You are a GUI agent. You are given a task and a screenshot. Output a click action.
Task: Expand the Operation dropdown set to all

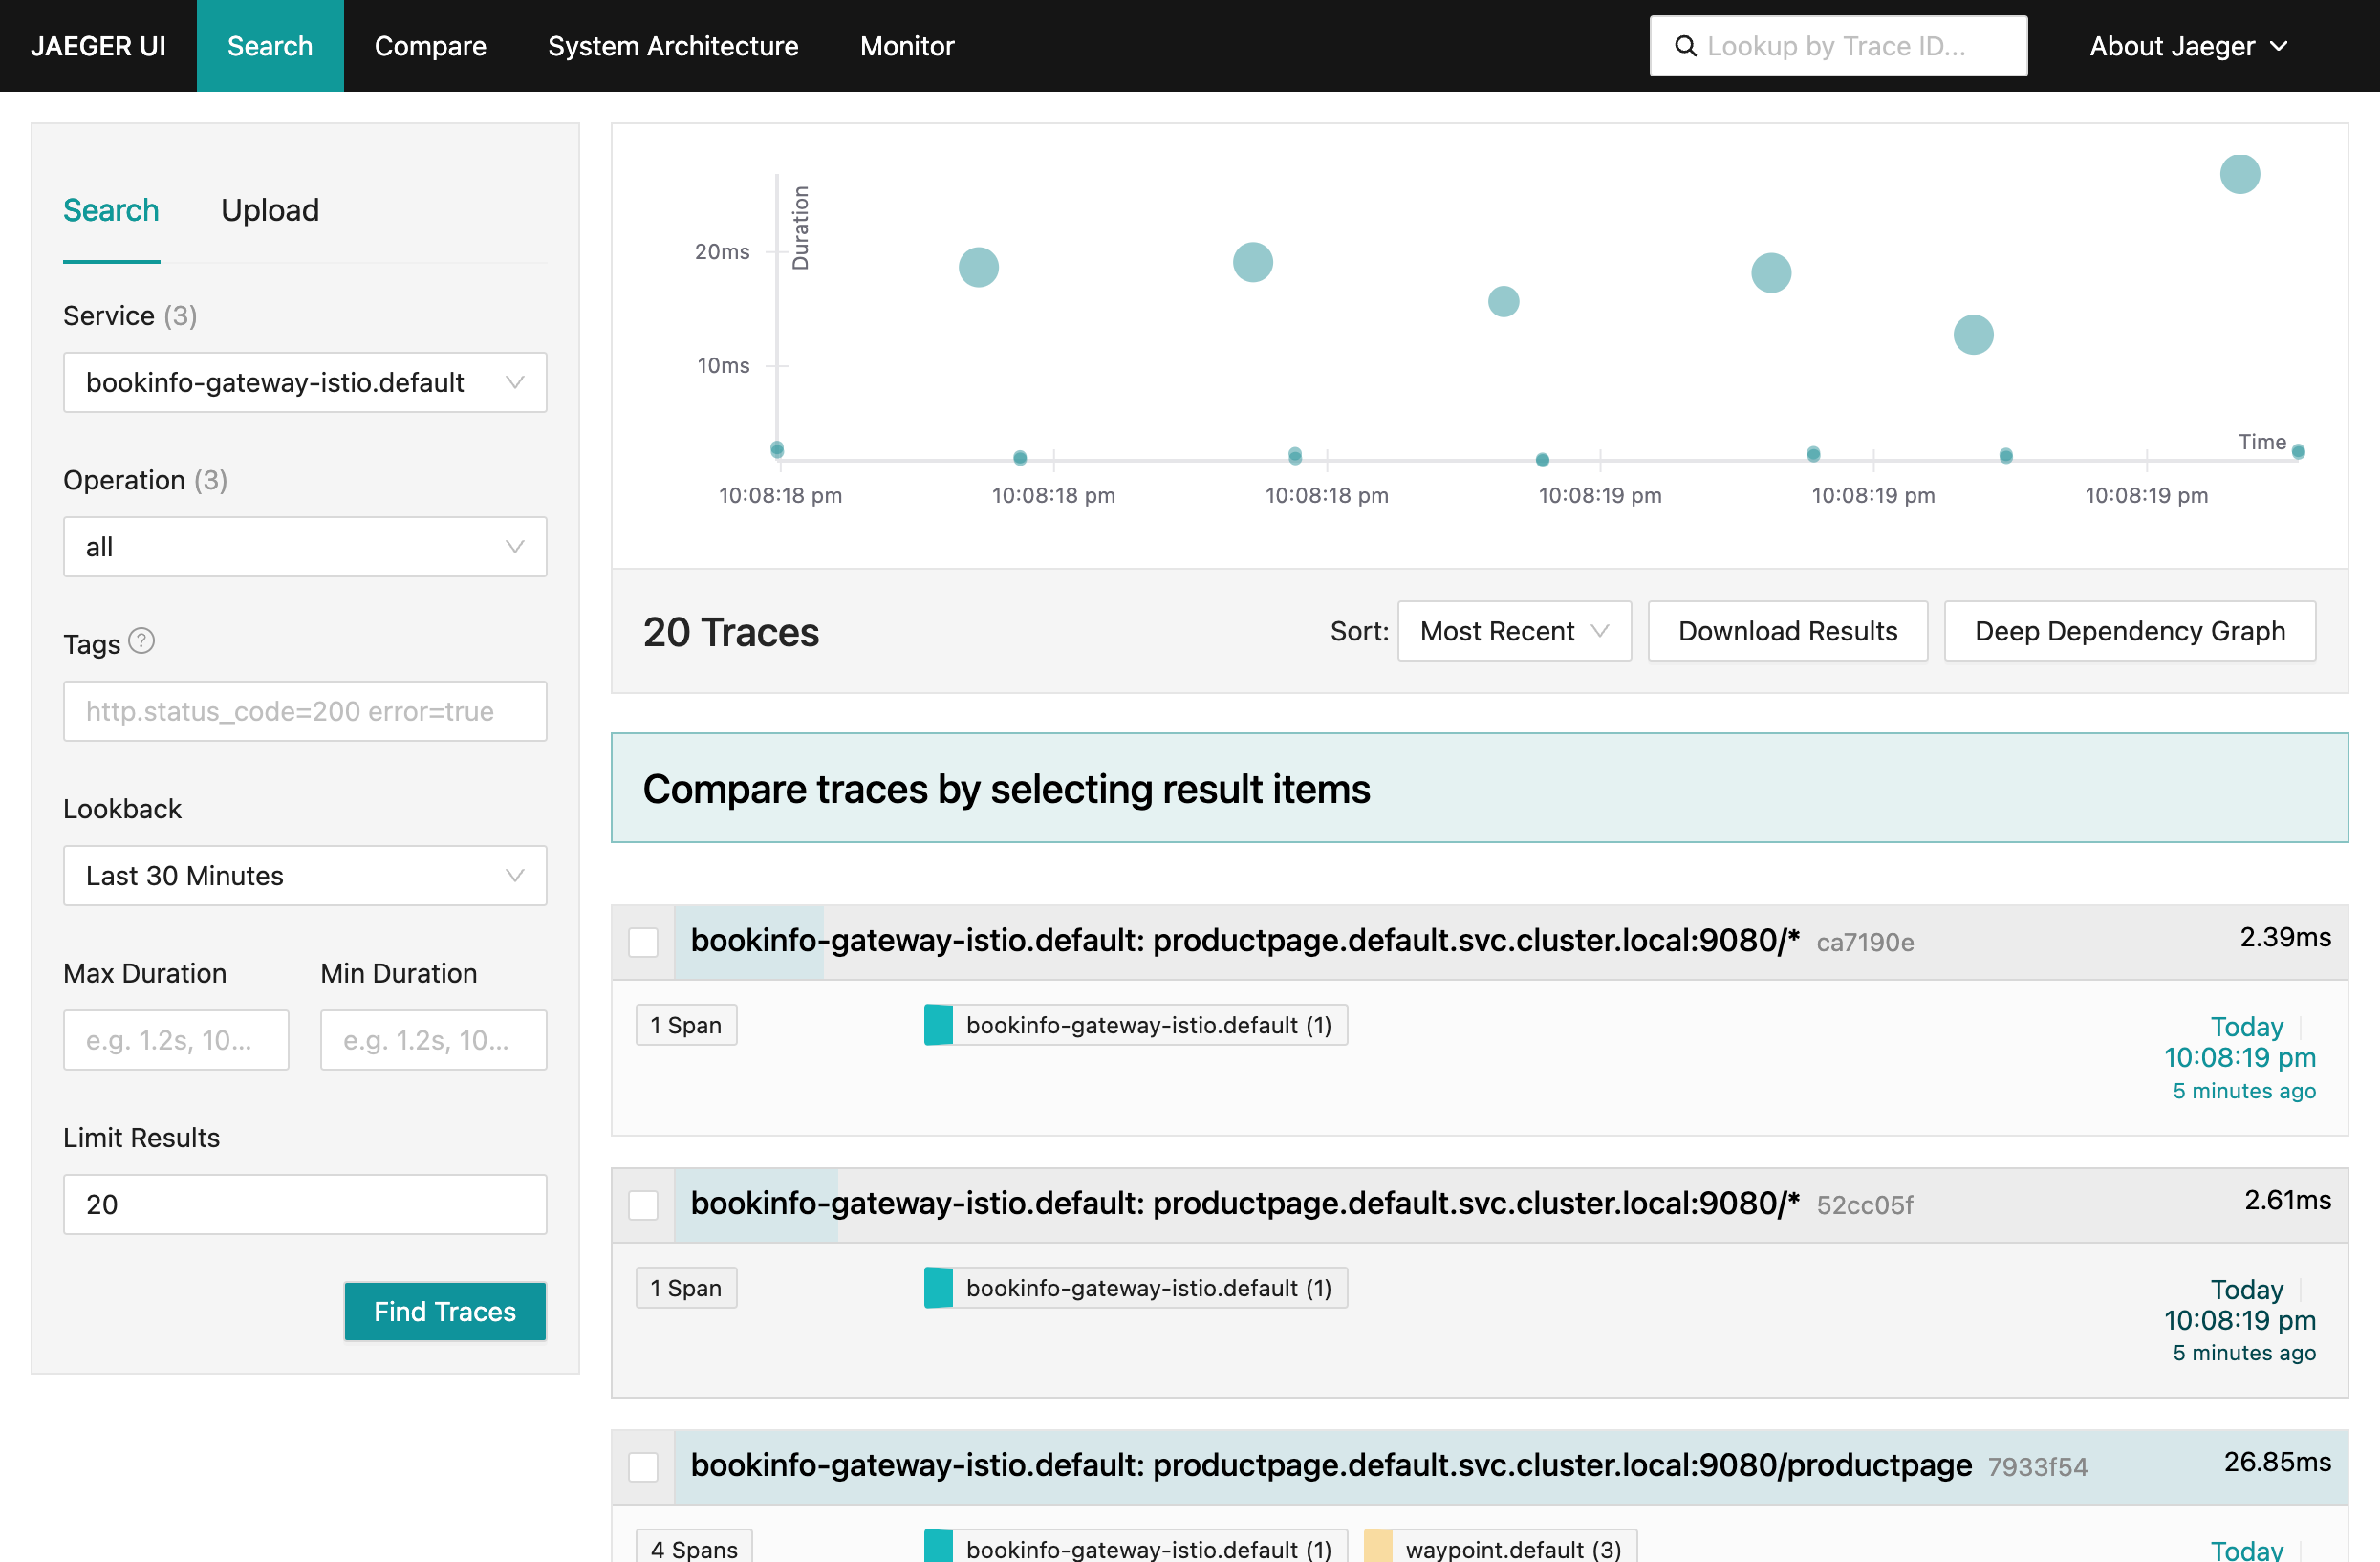point(304,547)
